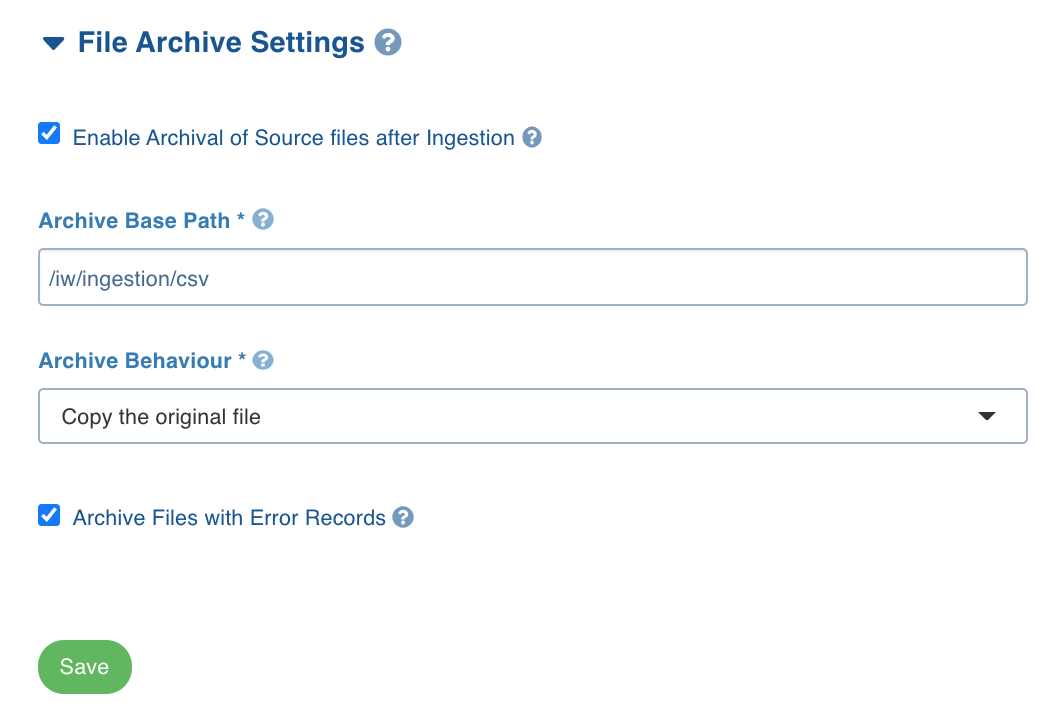Click the Enable Archival of Source files label

point(293,138)
